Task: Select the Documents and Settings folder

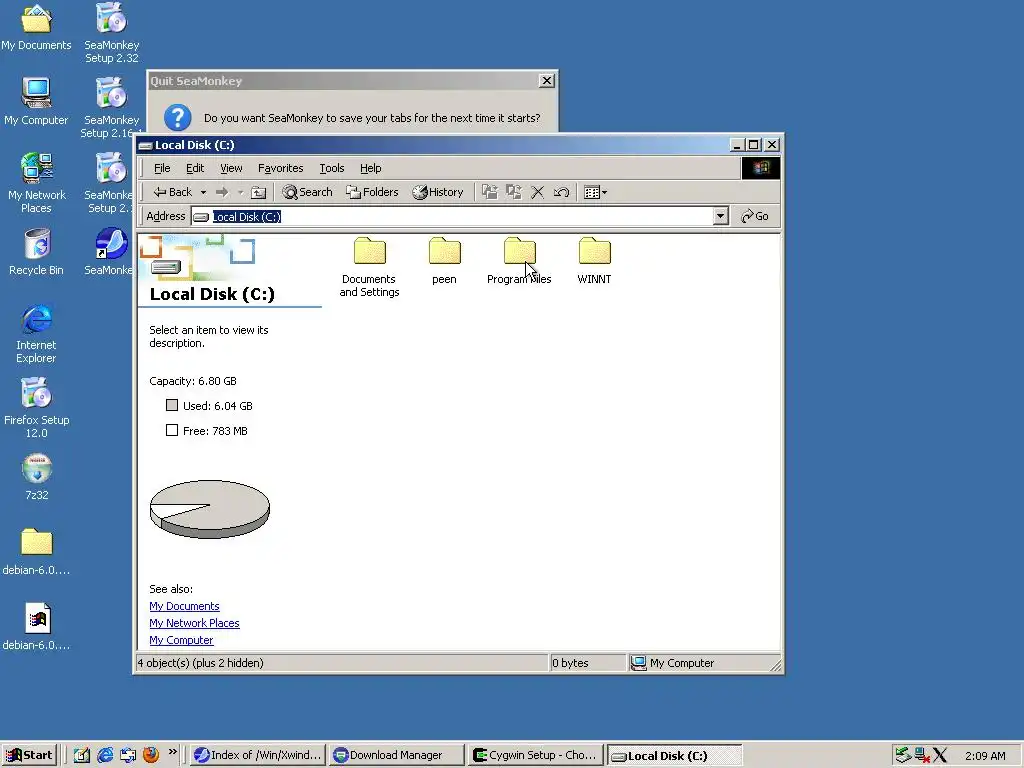Action: [x=370, y=266]
